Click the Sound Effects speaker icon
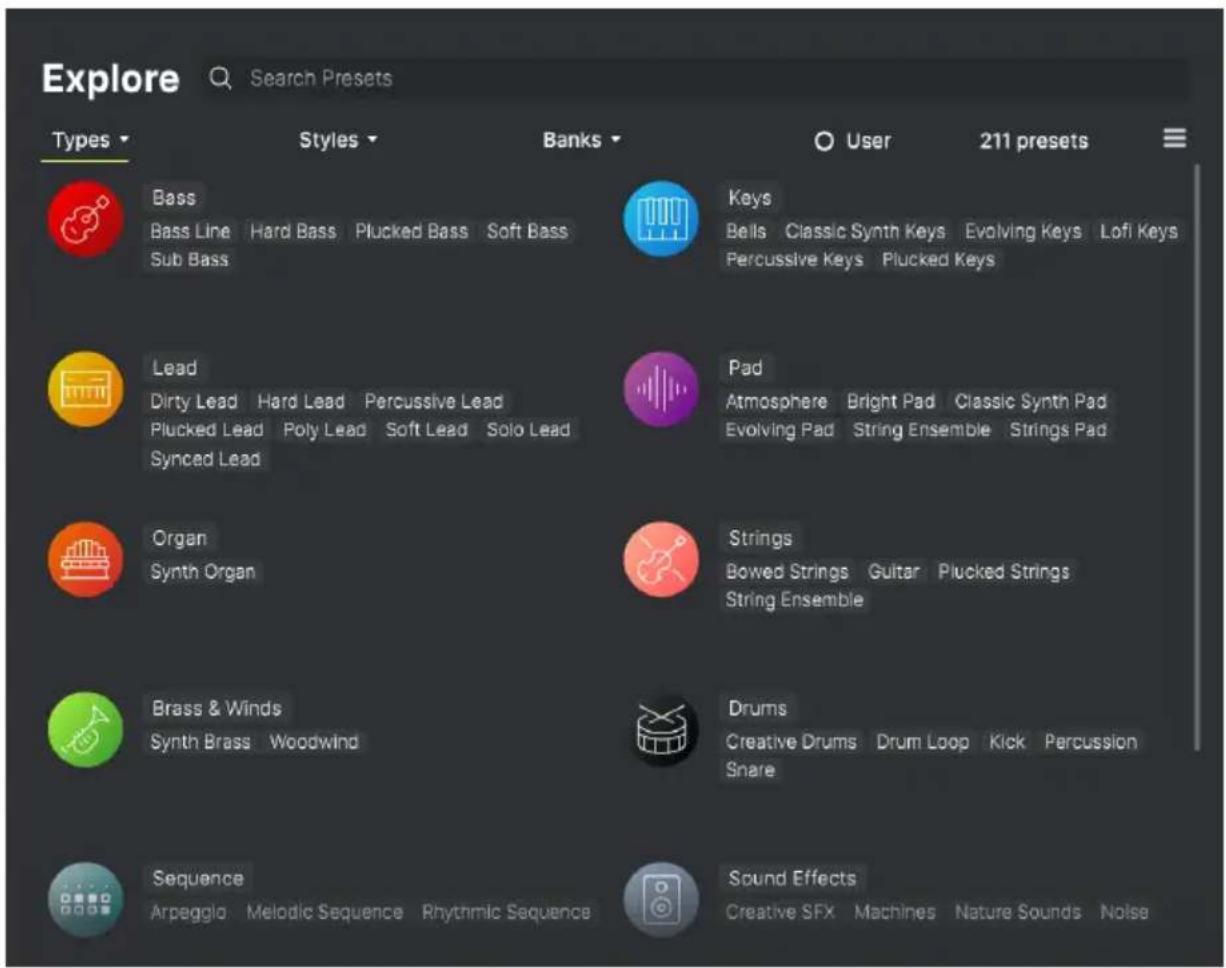The height and width of the screenshot is (968, 1226). coord(661,900)
